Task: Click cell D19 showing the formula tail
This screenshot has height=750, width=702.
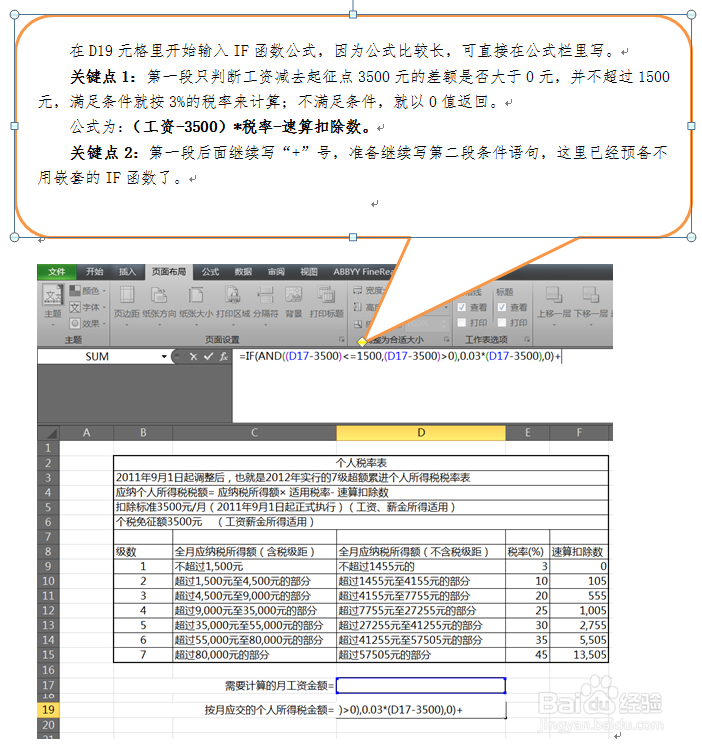Action: (x=421, y=710)
